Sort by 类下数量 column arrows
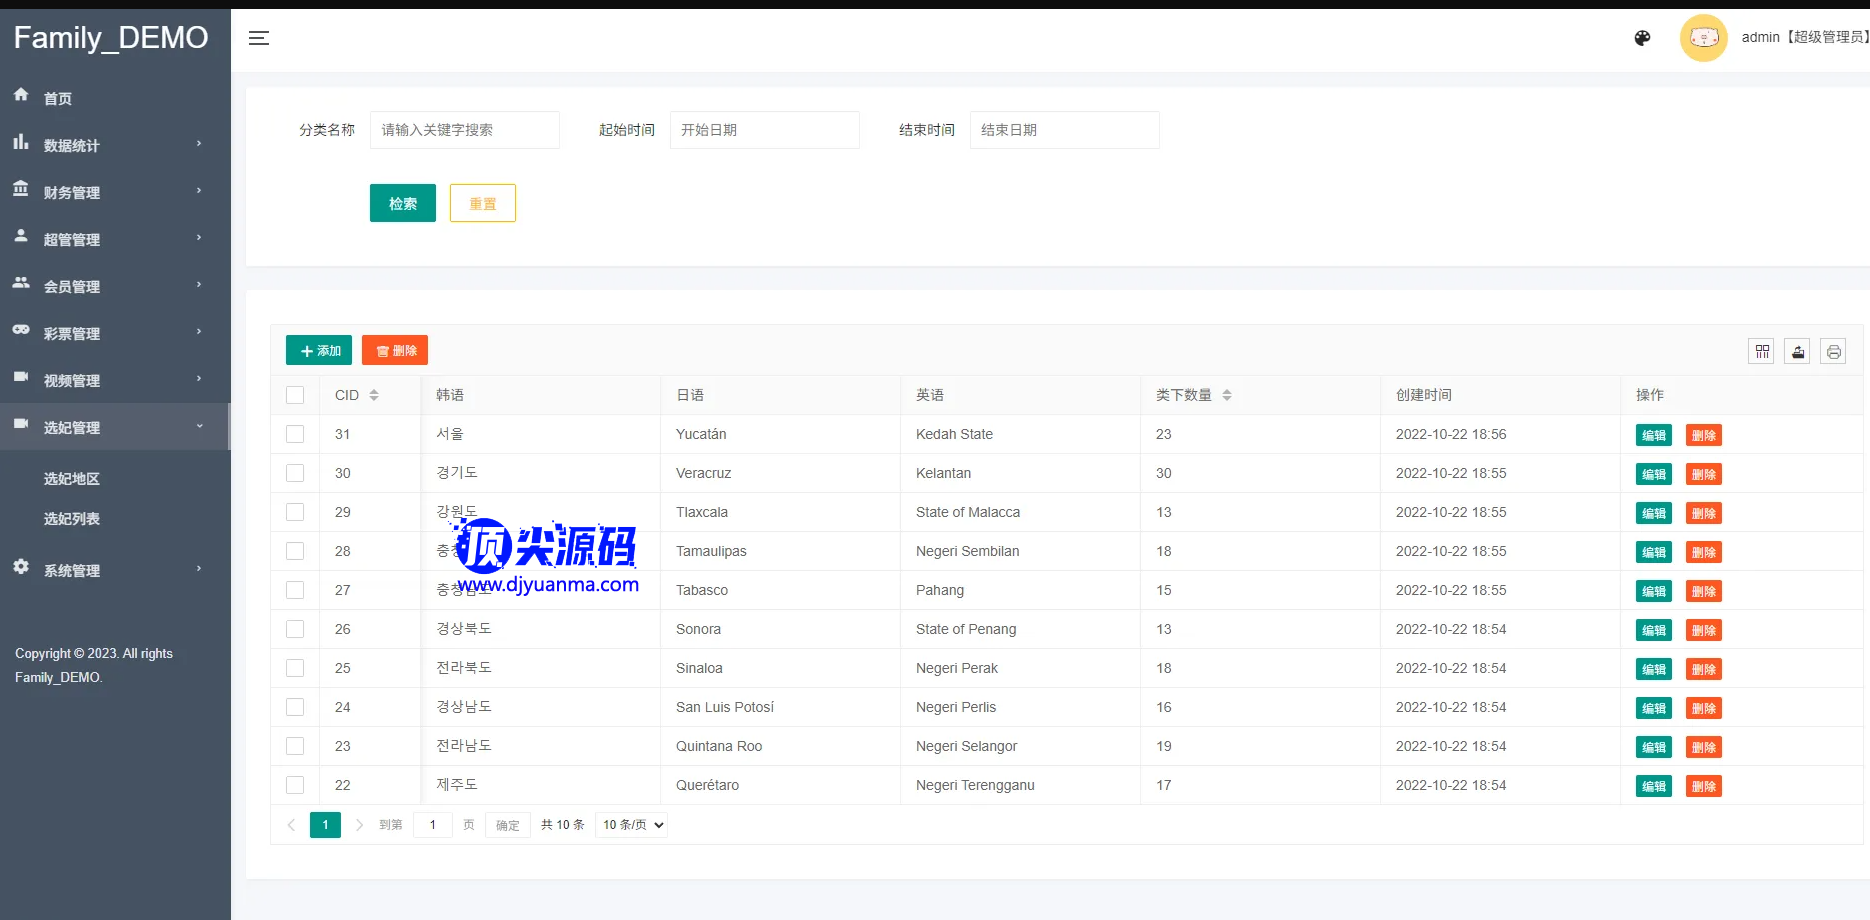Image resolution: width=1870 pixels, height=920 pixels. tap(1227, 395)
